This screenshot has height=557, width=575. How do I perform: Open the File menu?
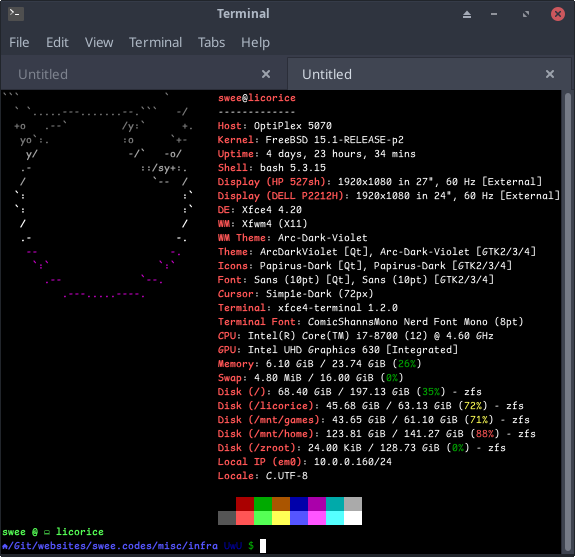tap(19, 43)
